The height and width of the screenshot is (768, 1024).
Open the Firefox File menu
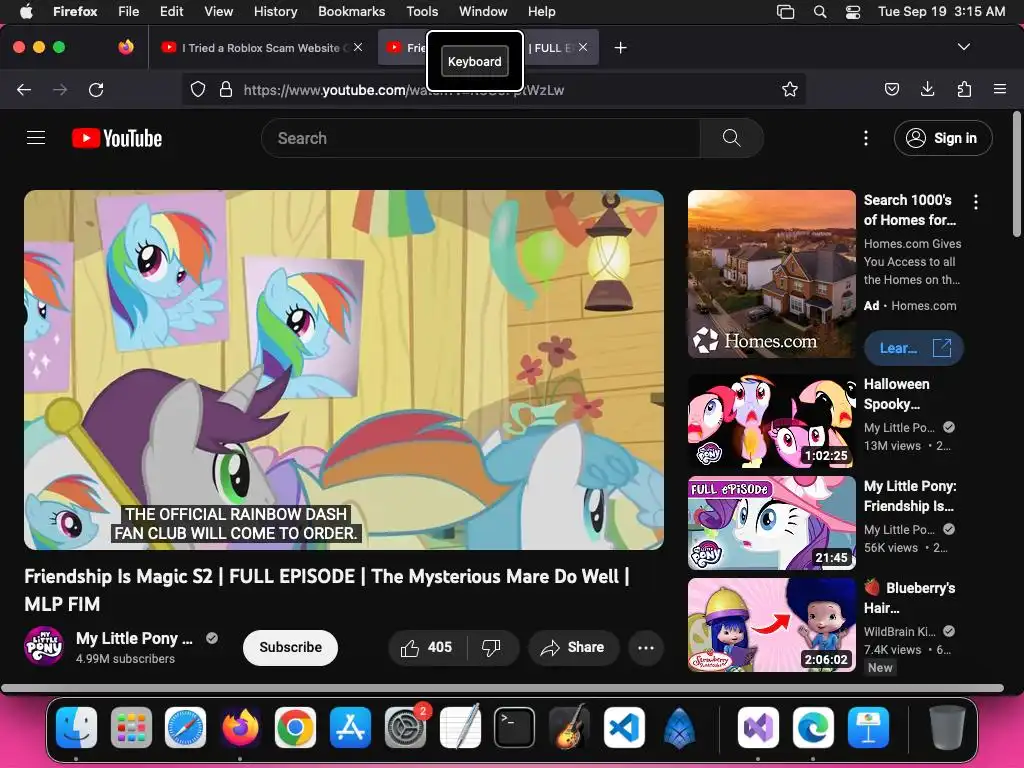pyautogui.click(x=128, y=12)
